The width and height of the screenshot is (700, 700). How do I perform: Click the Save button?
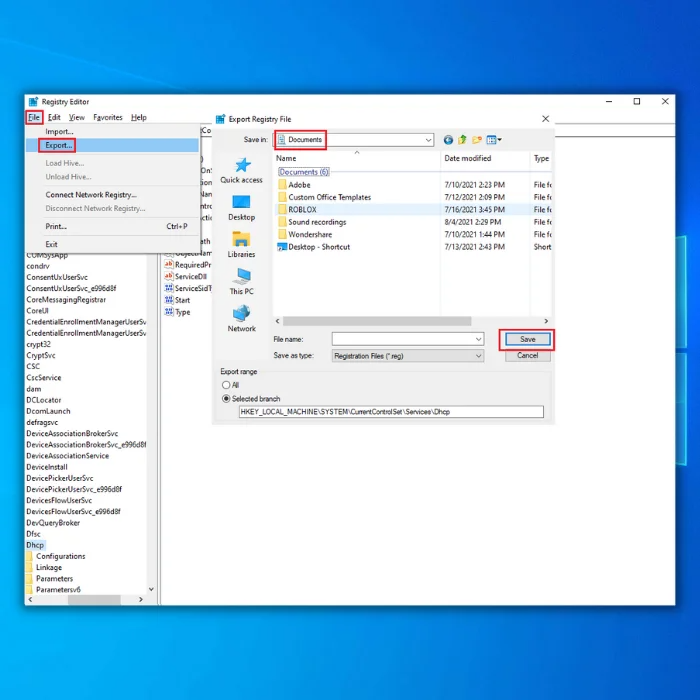tap(527, 339)
